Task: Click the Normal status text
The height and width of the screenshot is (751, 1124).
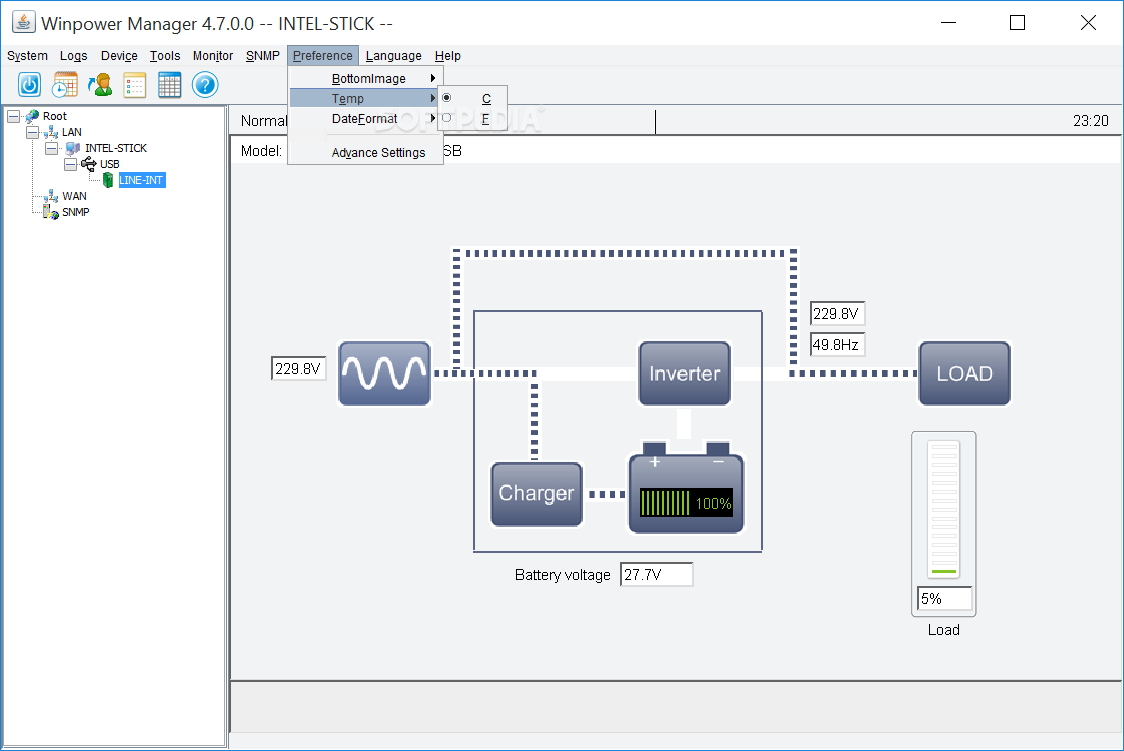Action: pyautogui.click(x=264, y=121)
